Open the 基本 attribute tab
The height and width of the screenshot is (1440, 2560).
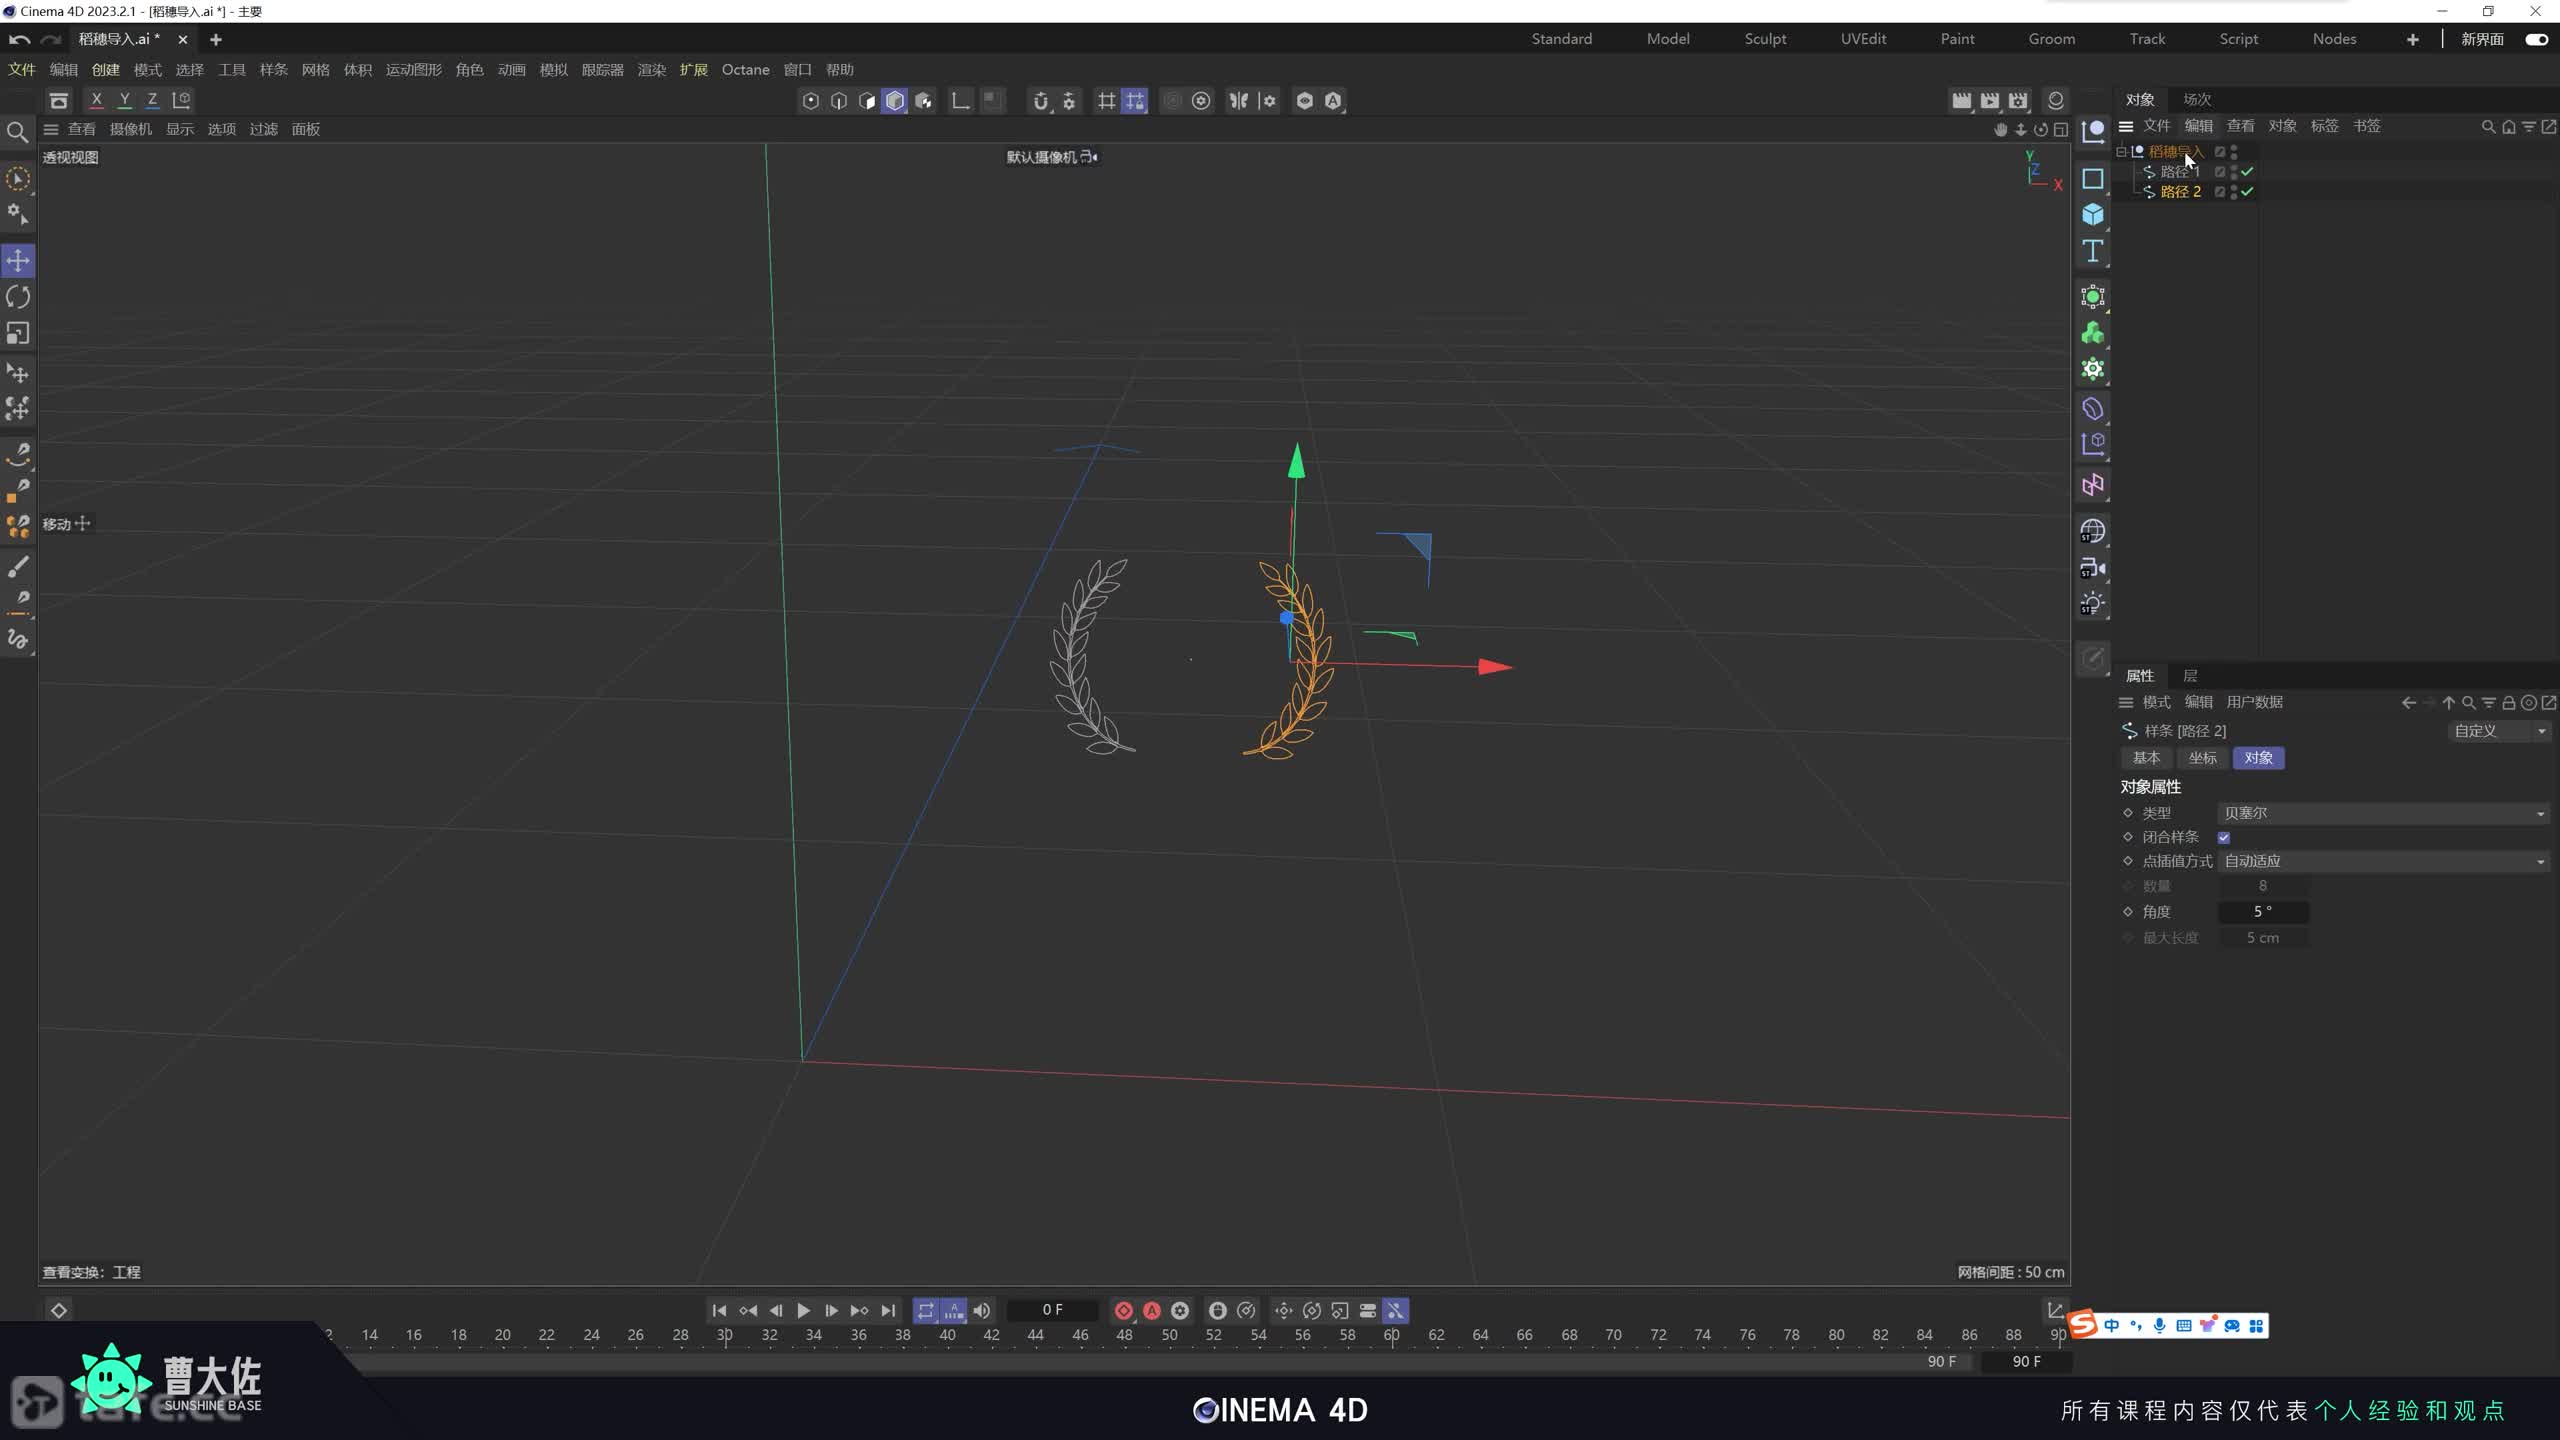point(2146,758)
